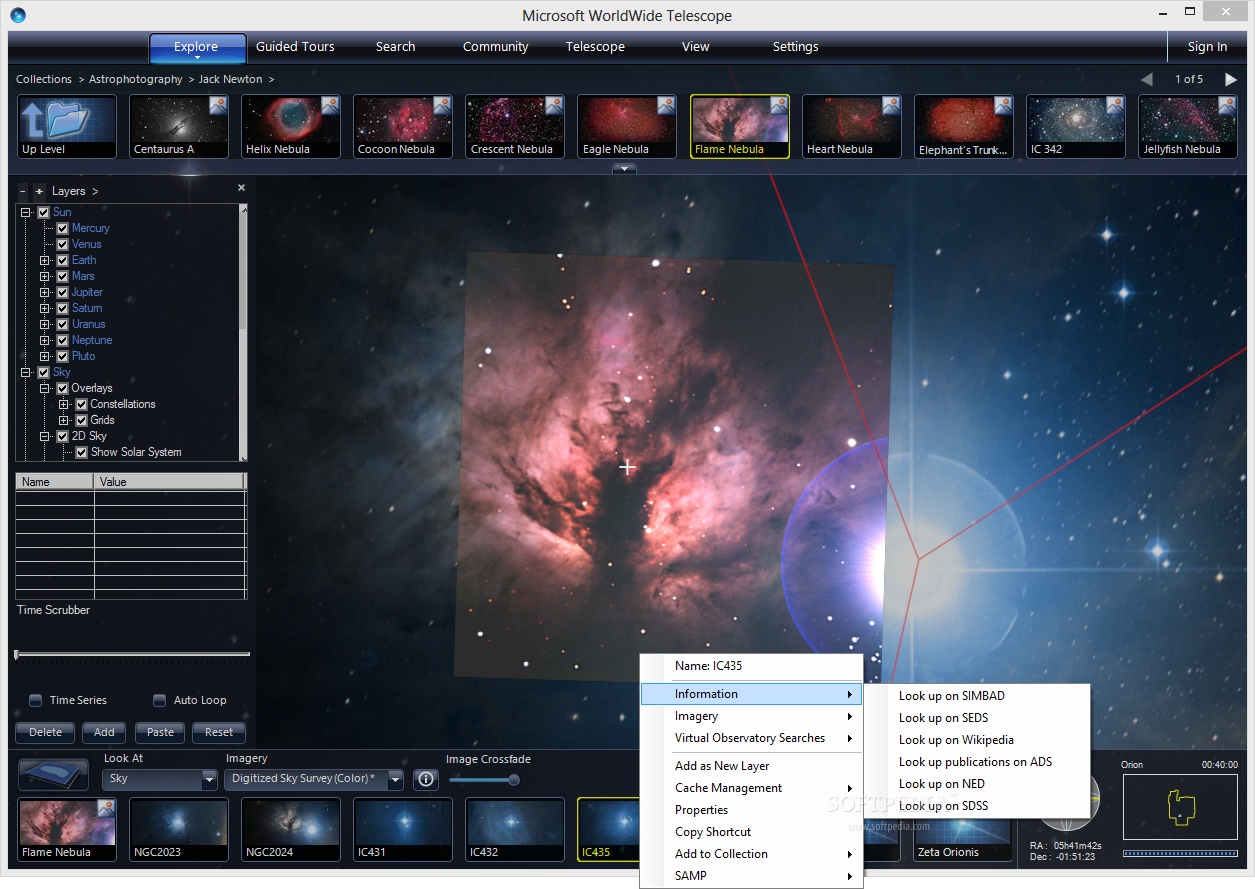Toggle the Earth layer checkbox
The width and height of the screenshot is (1255, 889).
62,260
